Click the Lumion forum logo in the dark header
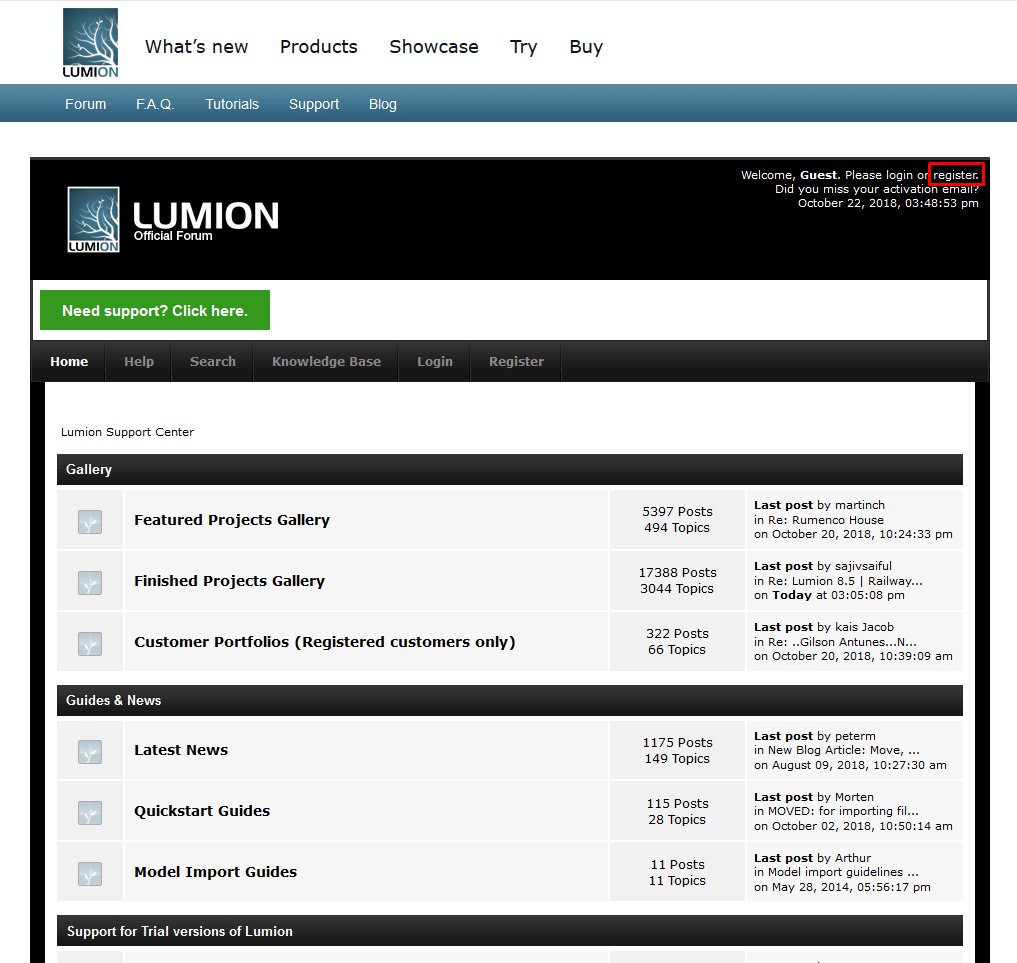 point(172,217)
